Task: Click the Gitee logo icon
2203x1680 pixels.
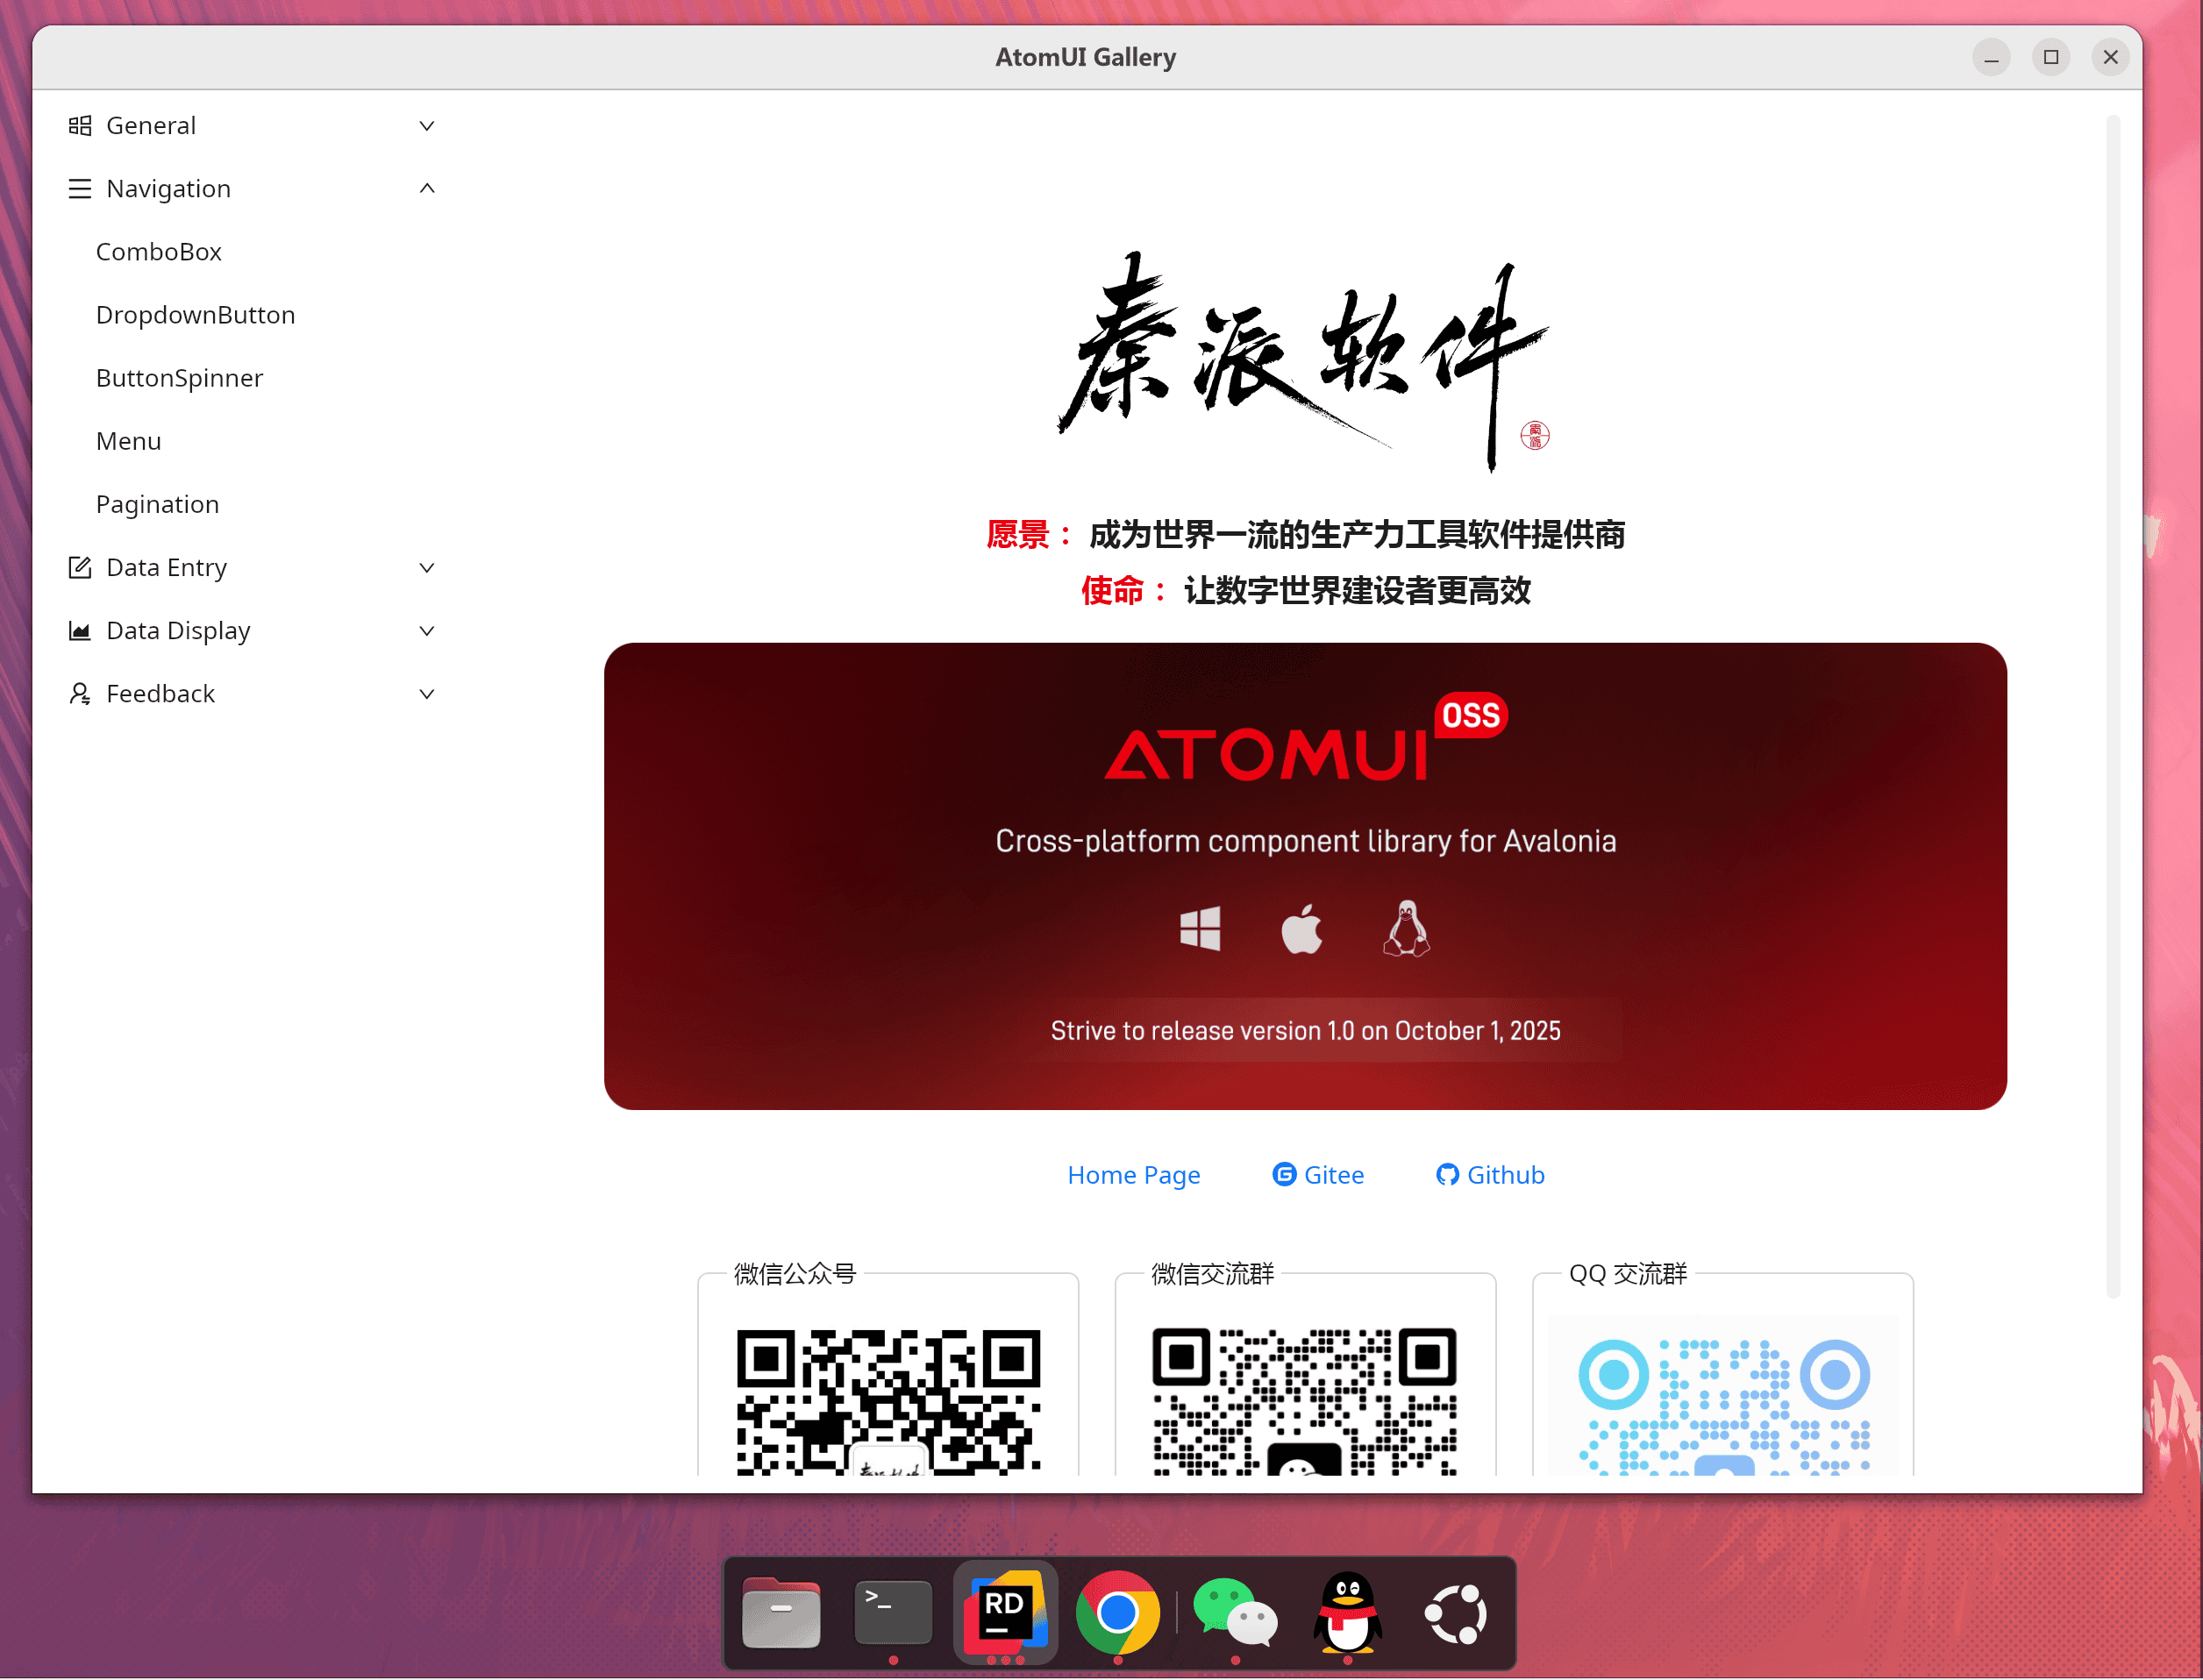Action: click(1283, 1175)
